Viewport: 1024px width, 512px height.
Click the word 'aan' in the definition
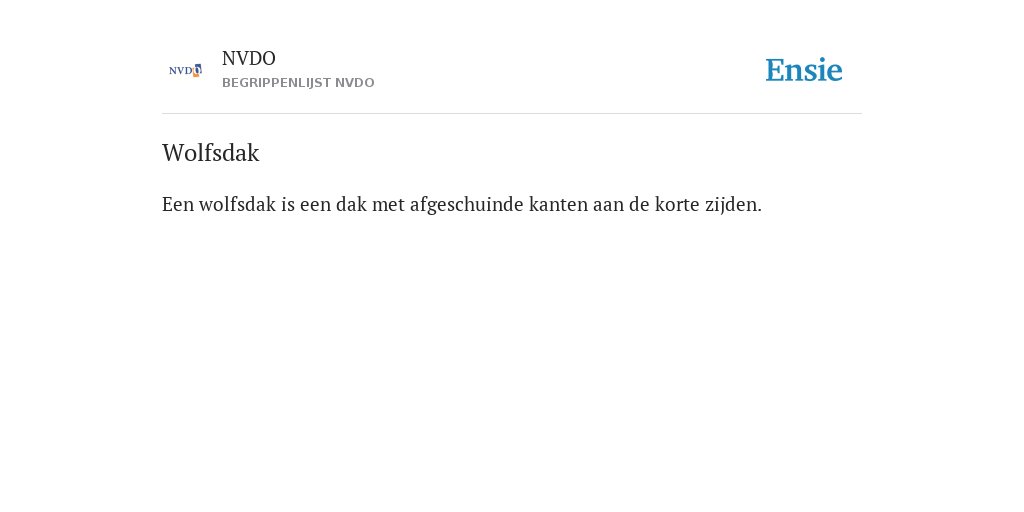608,205
